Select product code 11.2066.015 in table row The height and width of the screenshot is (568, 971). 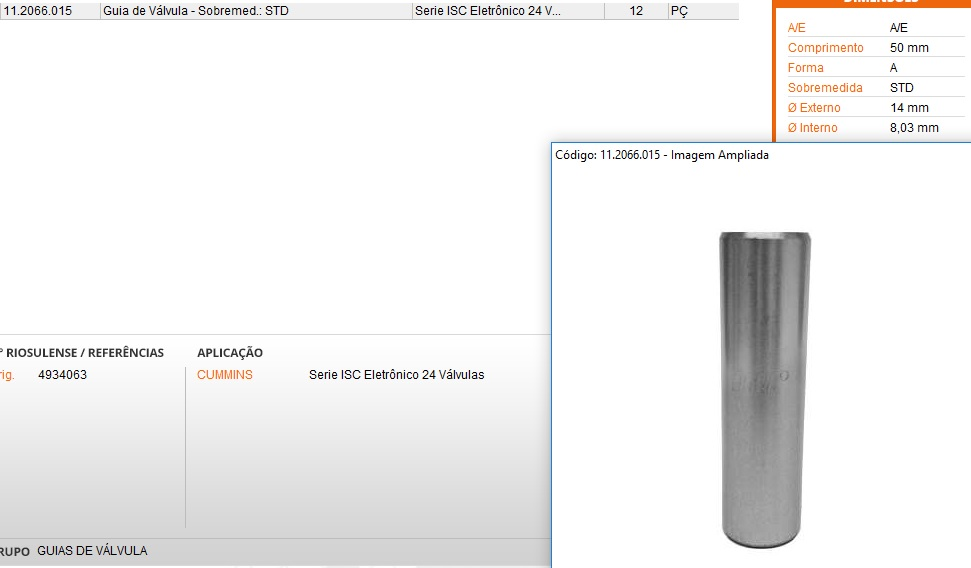point(38,12)
